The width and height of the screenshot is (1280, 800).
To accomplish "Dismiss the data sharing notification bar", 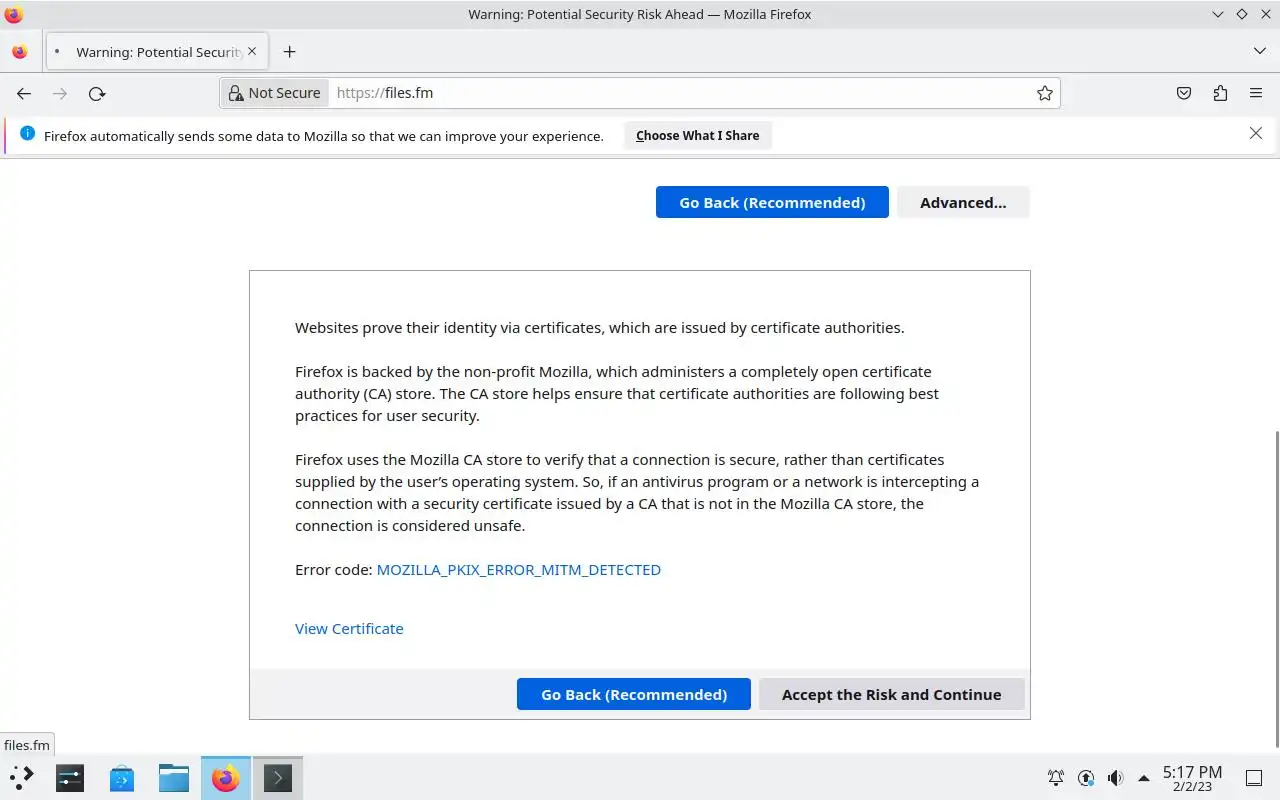I will (x=1256, y=133).
